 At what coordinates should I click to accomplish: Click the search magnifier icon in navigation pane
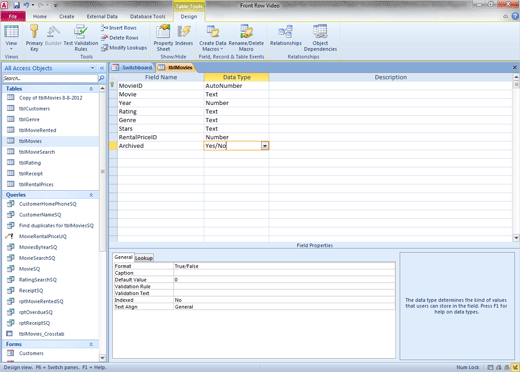pyautogui.click(x=101, y=78)
